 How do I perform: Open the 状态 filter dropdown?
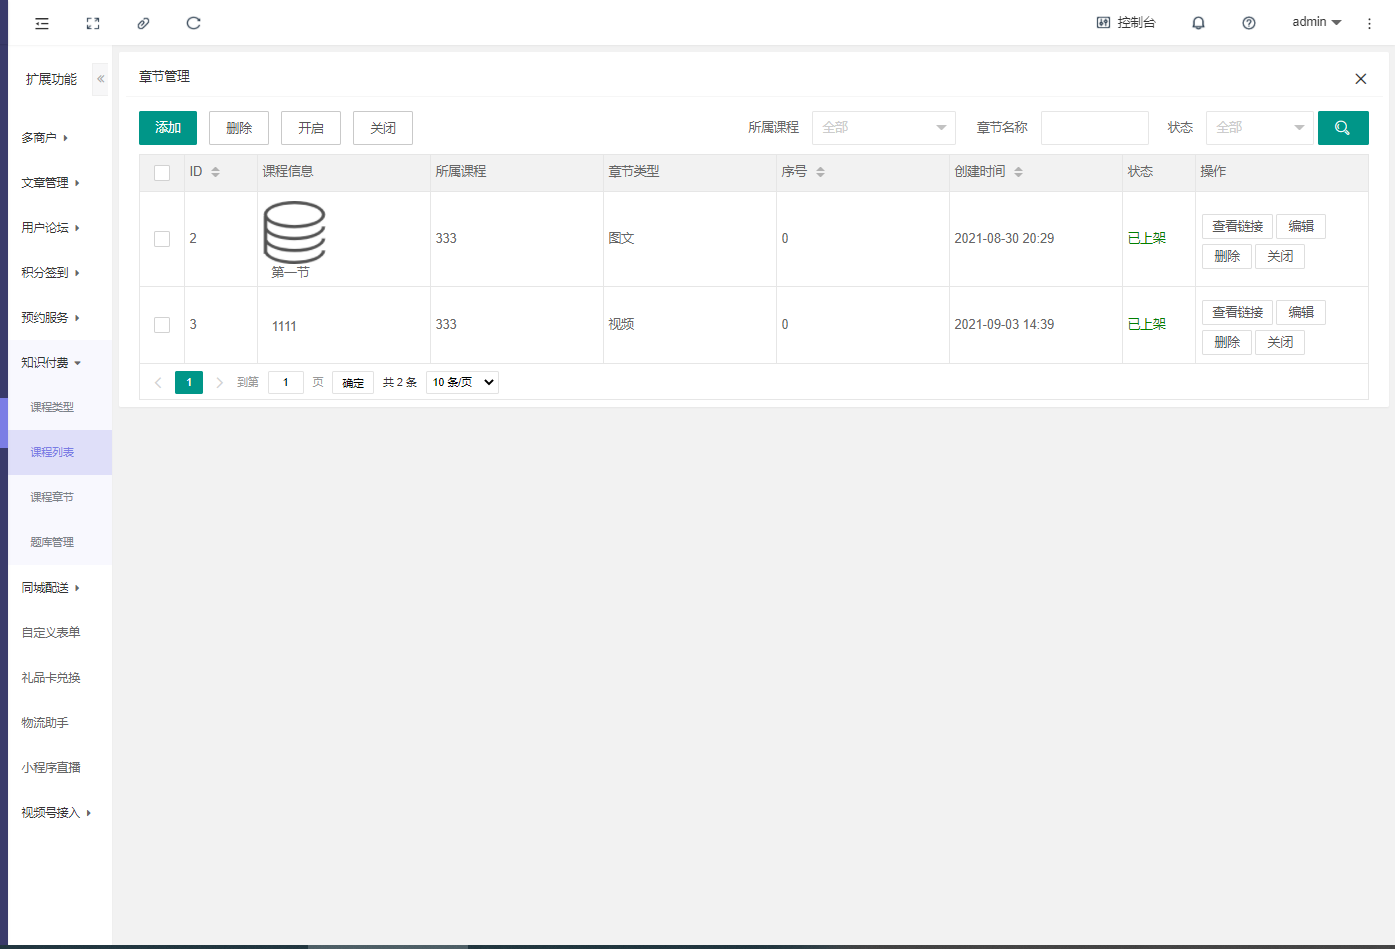pyautogui.click(x=1259, y=128)
